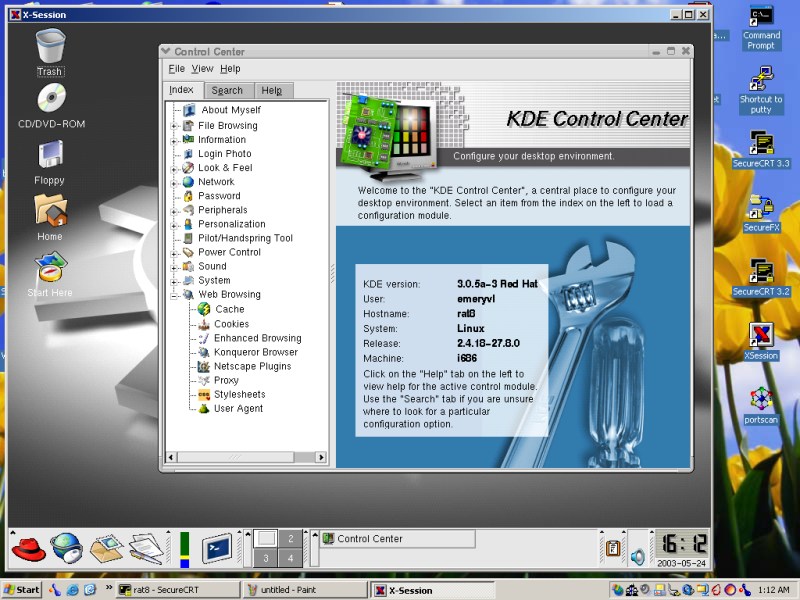This screenshot has width=800, height=600.
Task: Click the clipboard icon in the panel
Action: click(x=612, y=549)
